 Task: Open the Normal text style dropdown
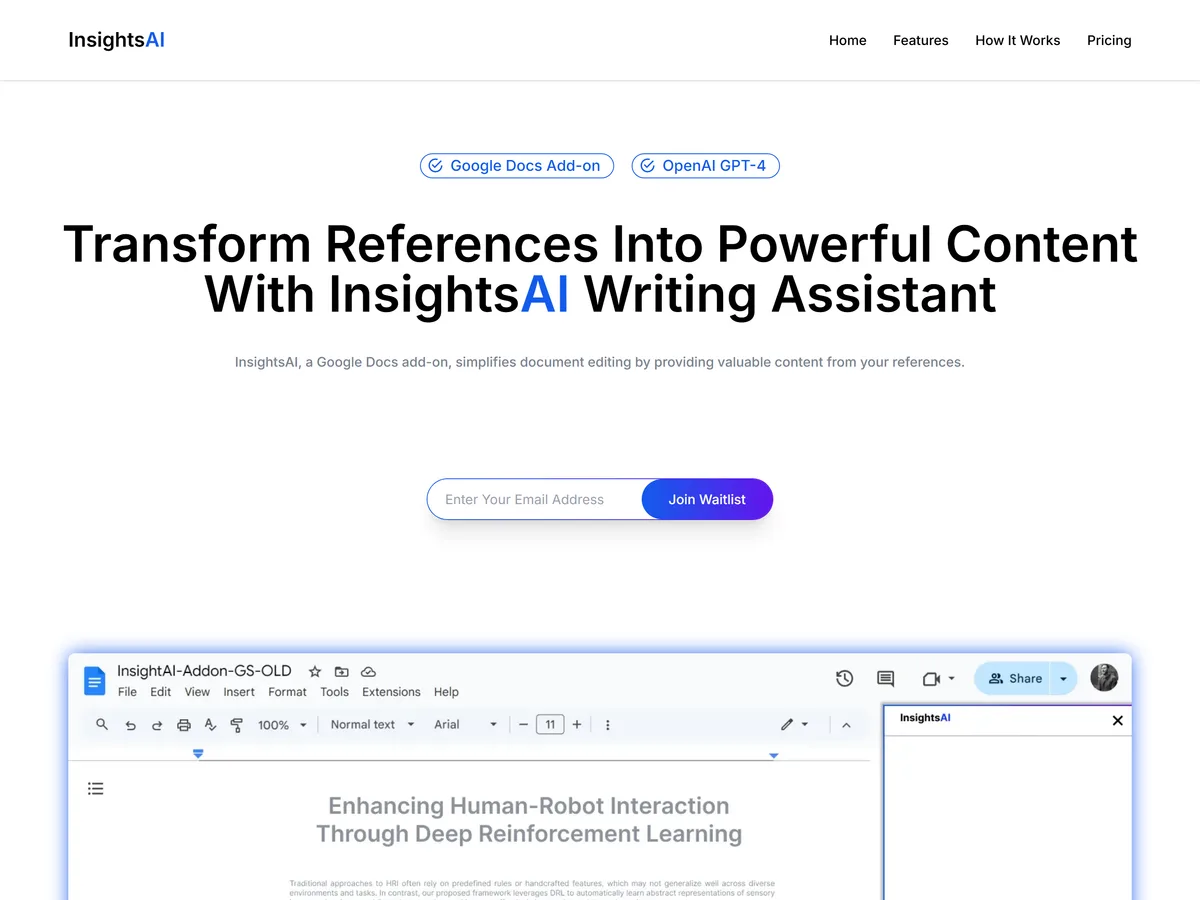[372, 725]
